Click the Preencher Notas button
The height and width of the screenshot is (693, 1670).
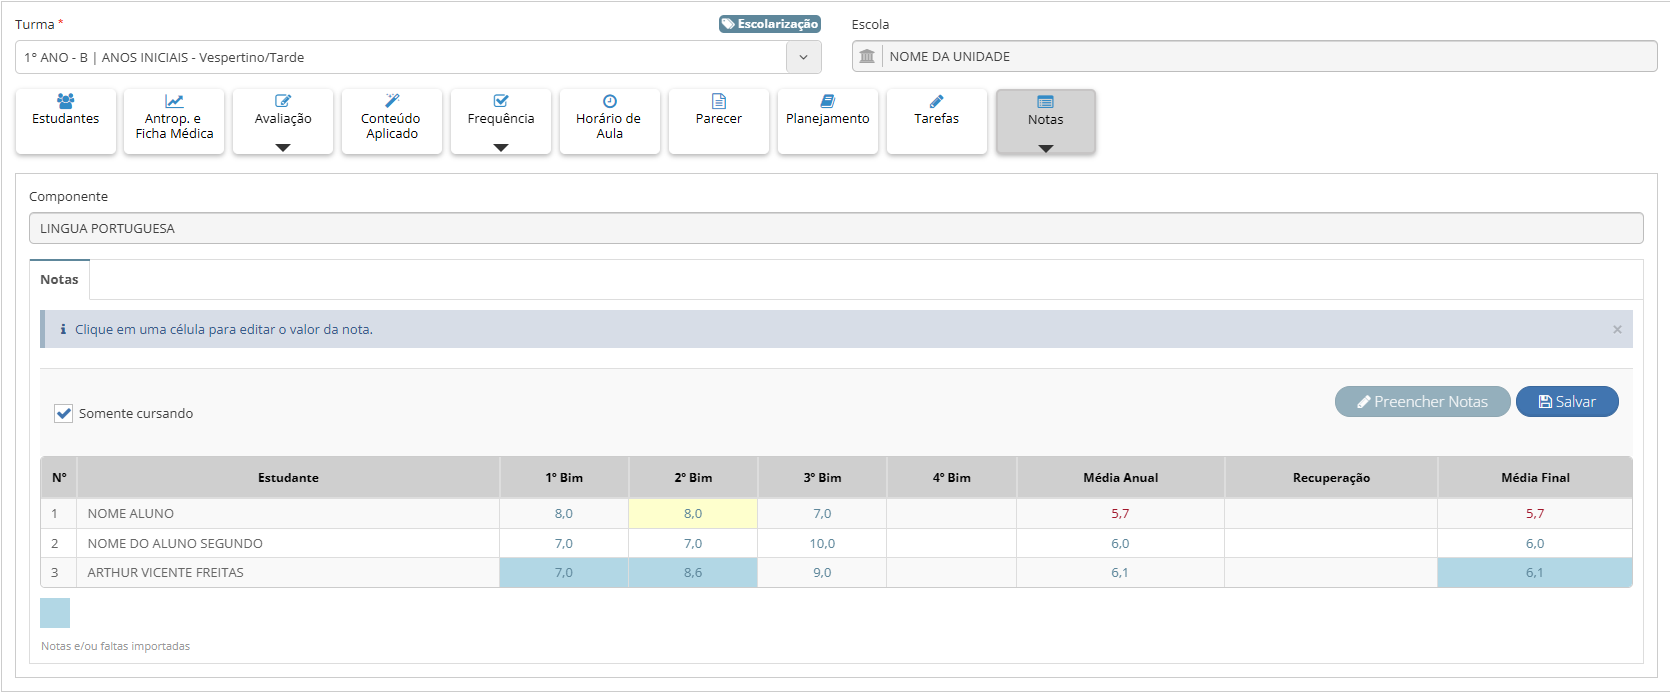point(1422,402)
